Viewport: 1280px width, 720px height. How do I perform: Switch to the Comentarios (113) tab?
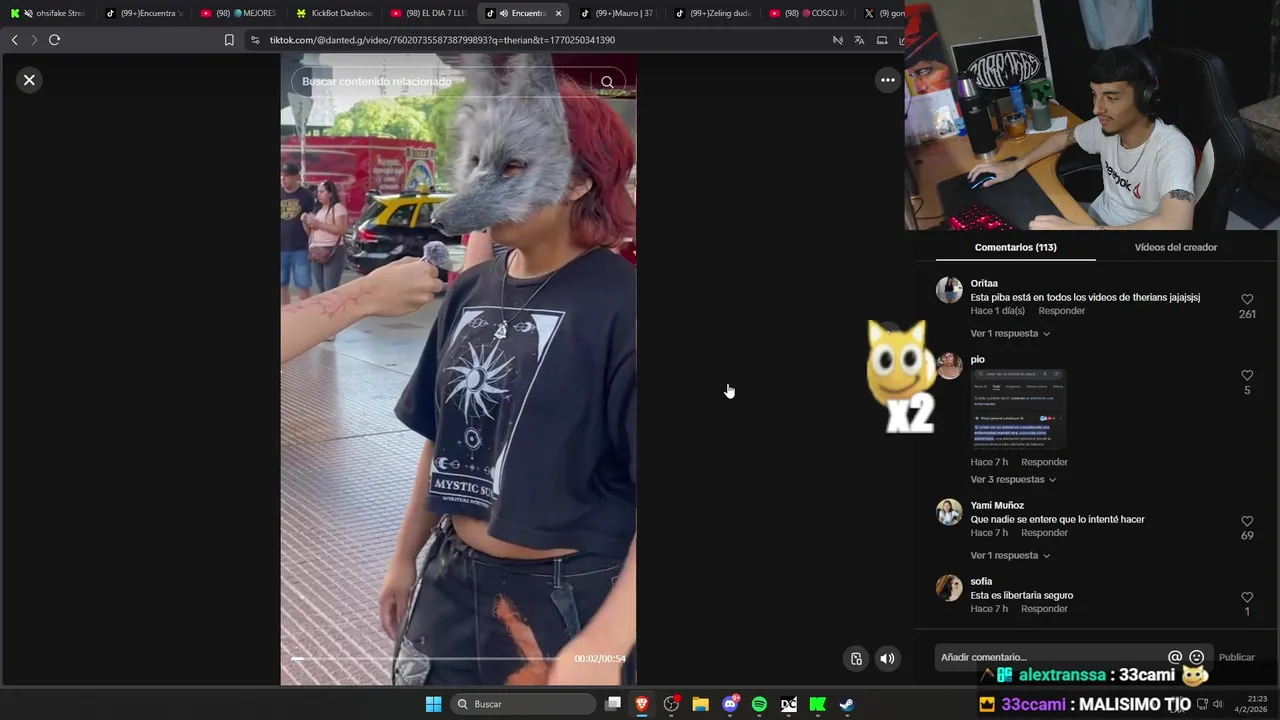(x=1015, y=247)
